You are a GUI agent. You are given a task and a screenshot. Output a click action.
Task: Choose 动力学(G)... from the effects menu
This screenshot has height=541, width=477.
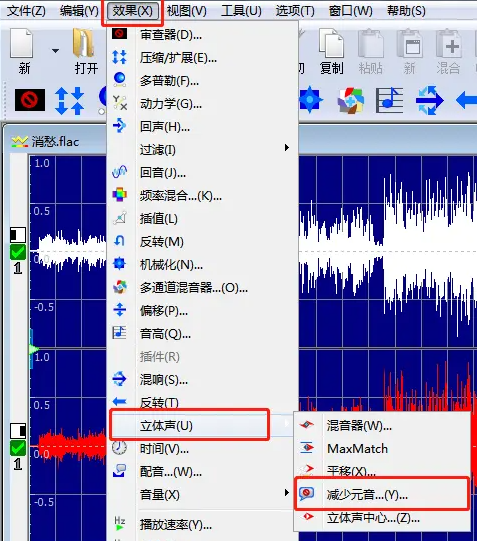tap(202, 104)
